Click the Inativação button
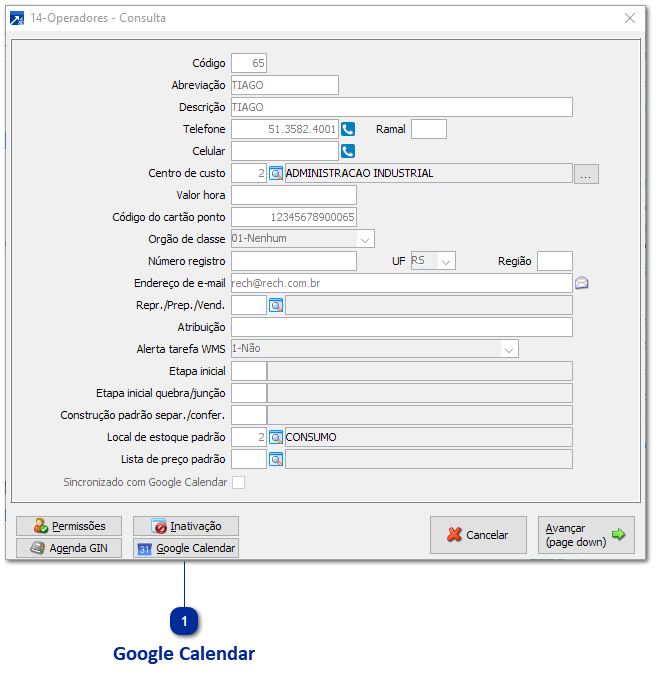Viewport: 659px width, 682px height. (x=186, y=526)
